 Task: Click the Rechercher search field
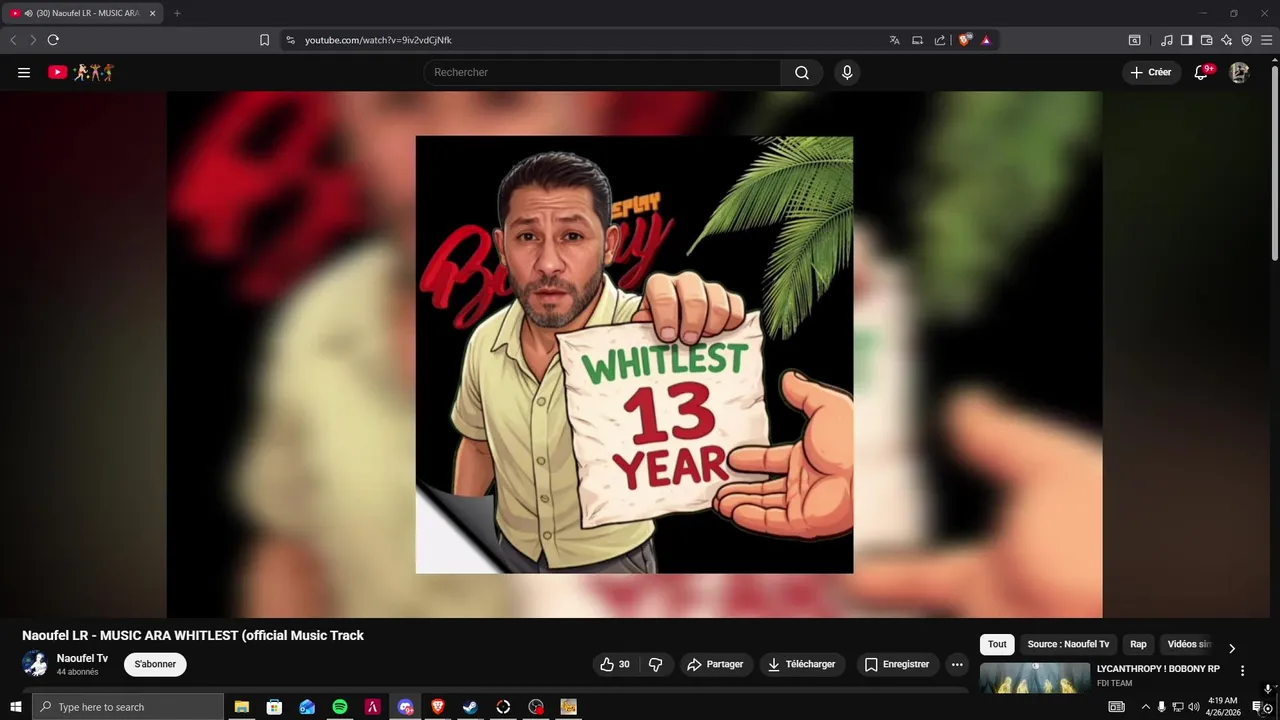(x=603, y=72)
